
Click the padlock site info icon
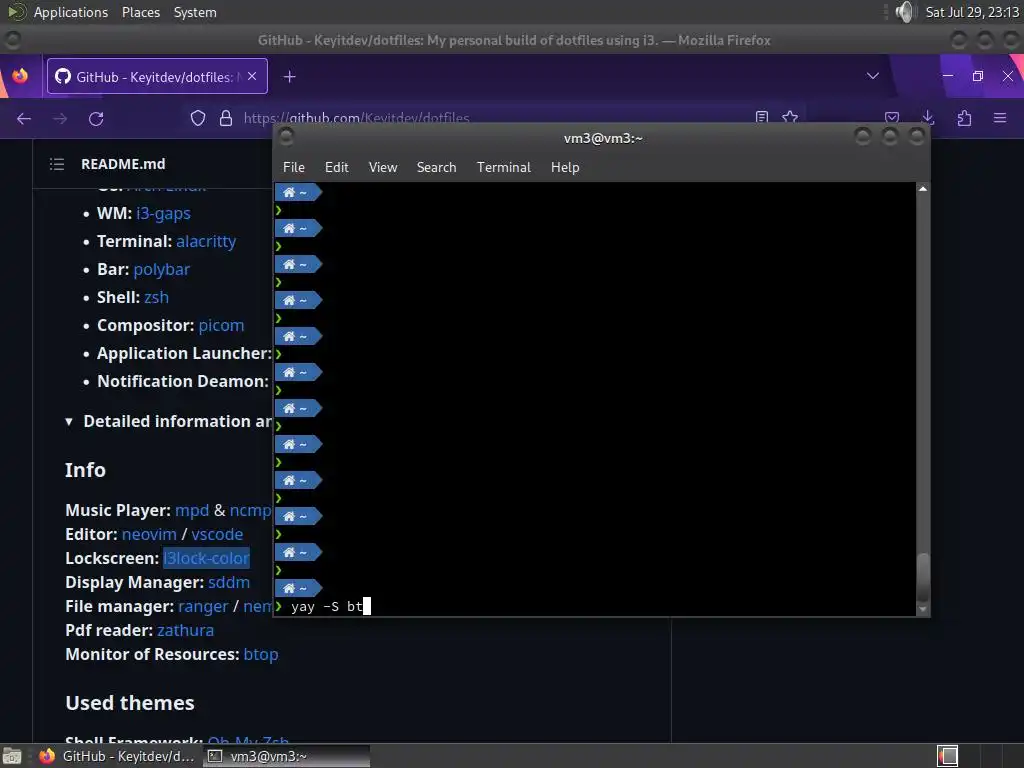226,118
